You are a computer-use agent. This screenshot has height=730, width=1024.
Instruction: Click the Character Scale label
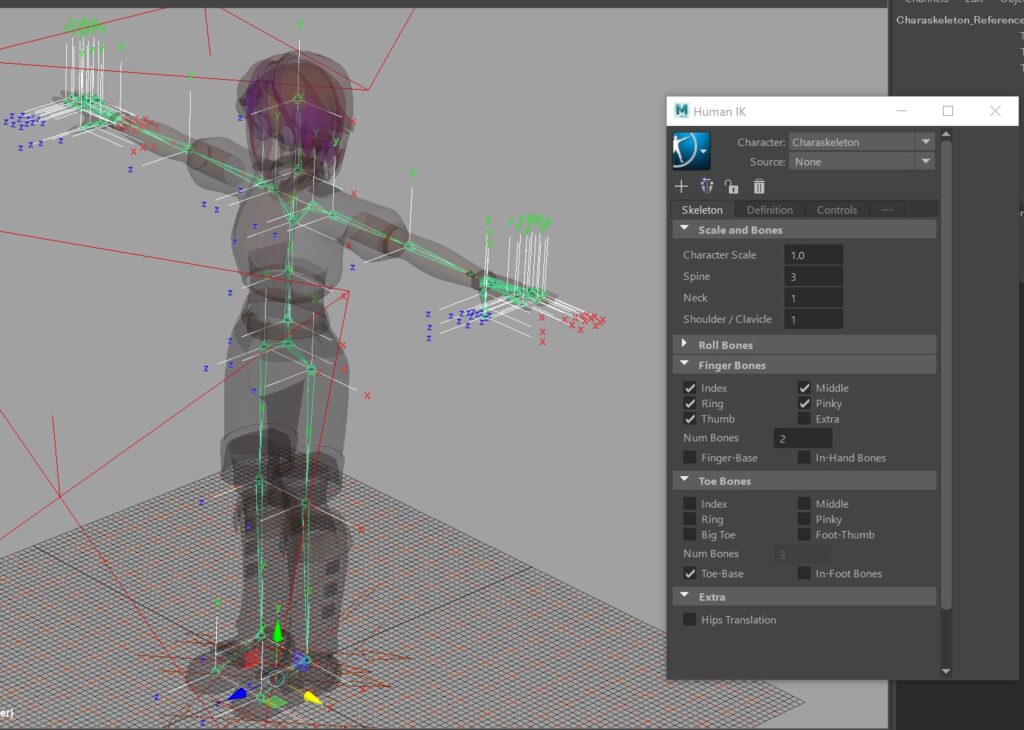click(x=720, y=255)
